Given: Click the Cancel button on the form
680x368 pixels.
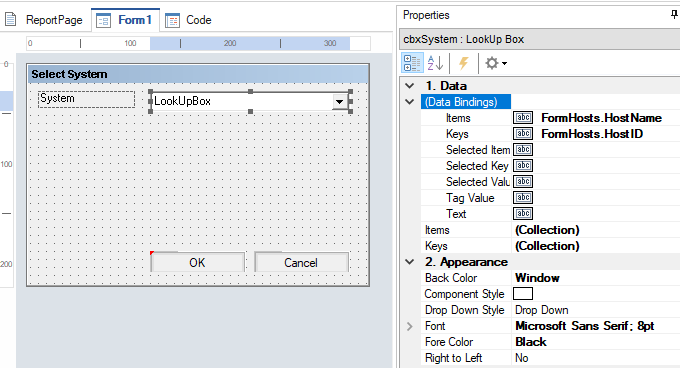Looking at the screenshot, I should (301, 262).
